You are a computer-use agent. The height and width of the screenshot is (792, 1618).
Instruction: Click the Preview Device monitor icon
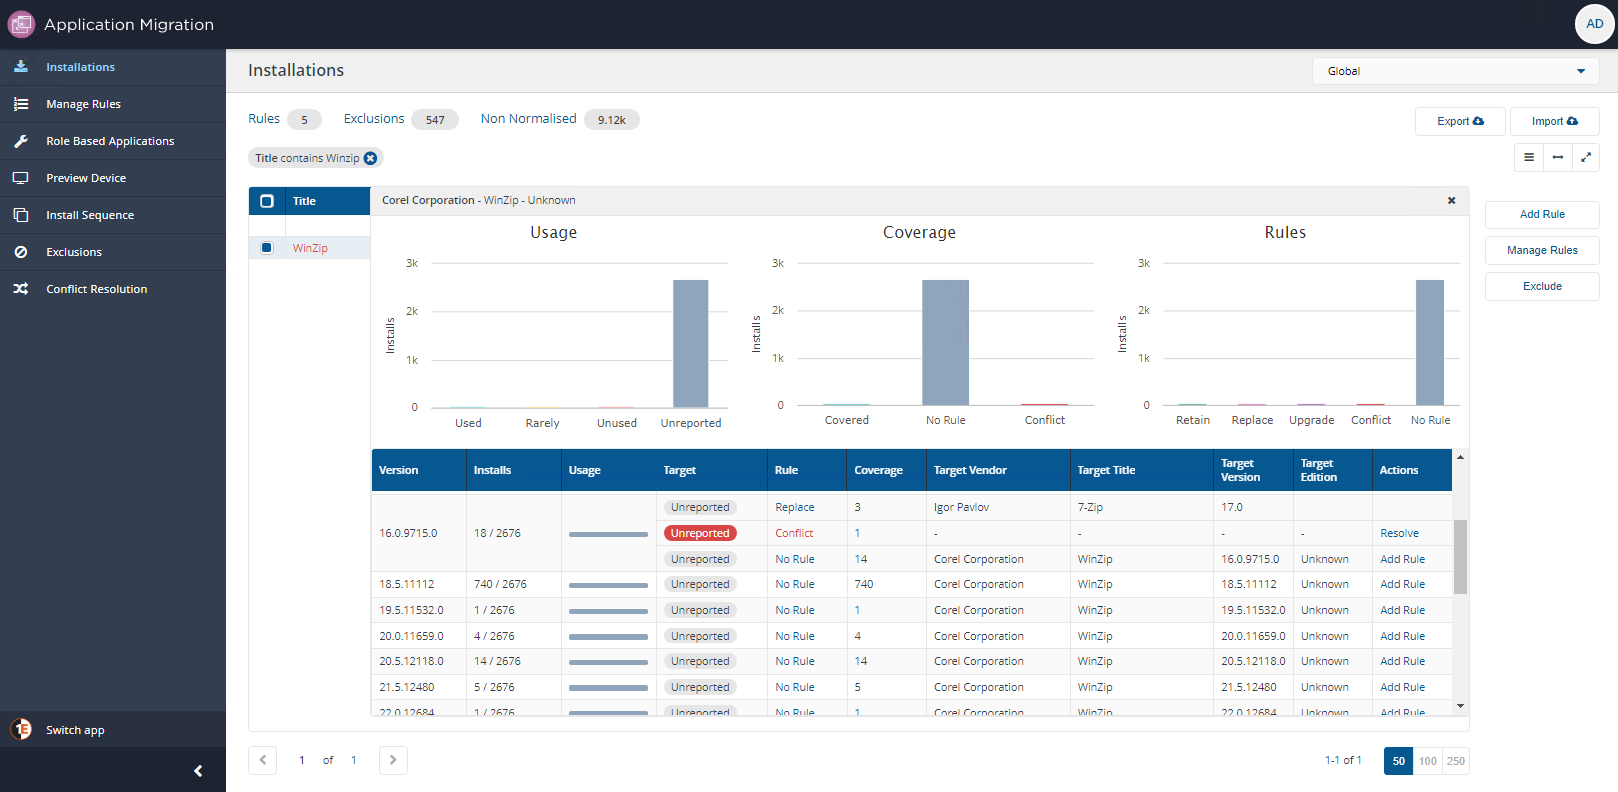tap(21, 178)
